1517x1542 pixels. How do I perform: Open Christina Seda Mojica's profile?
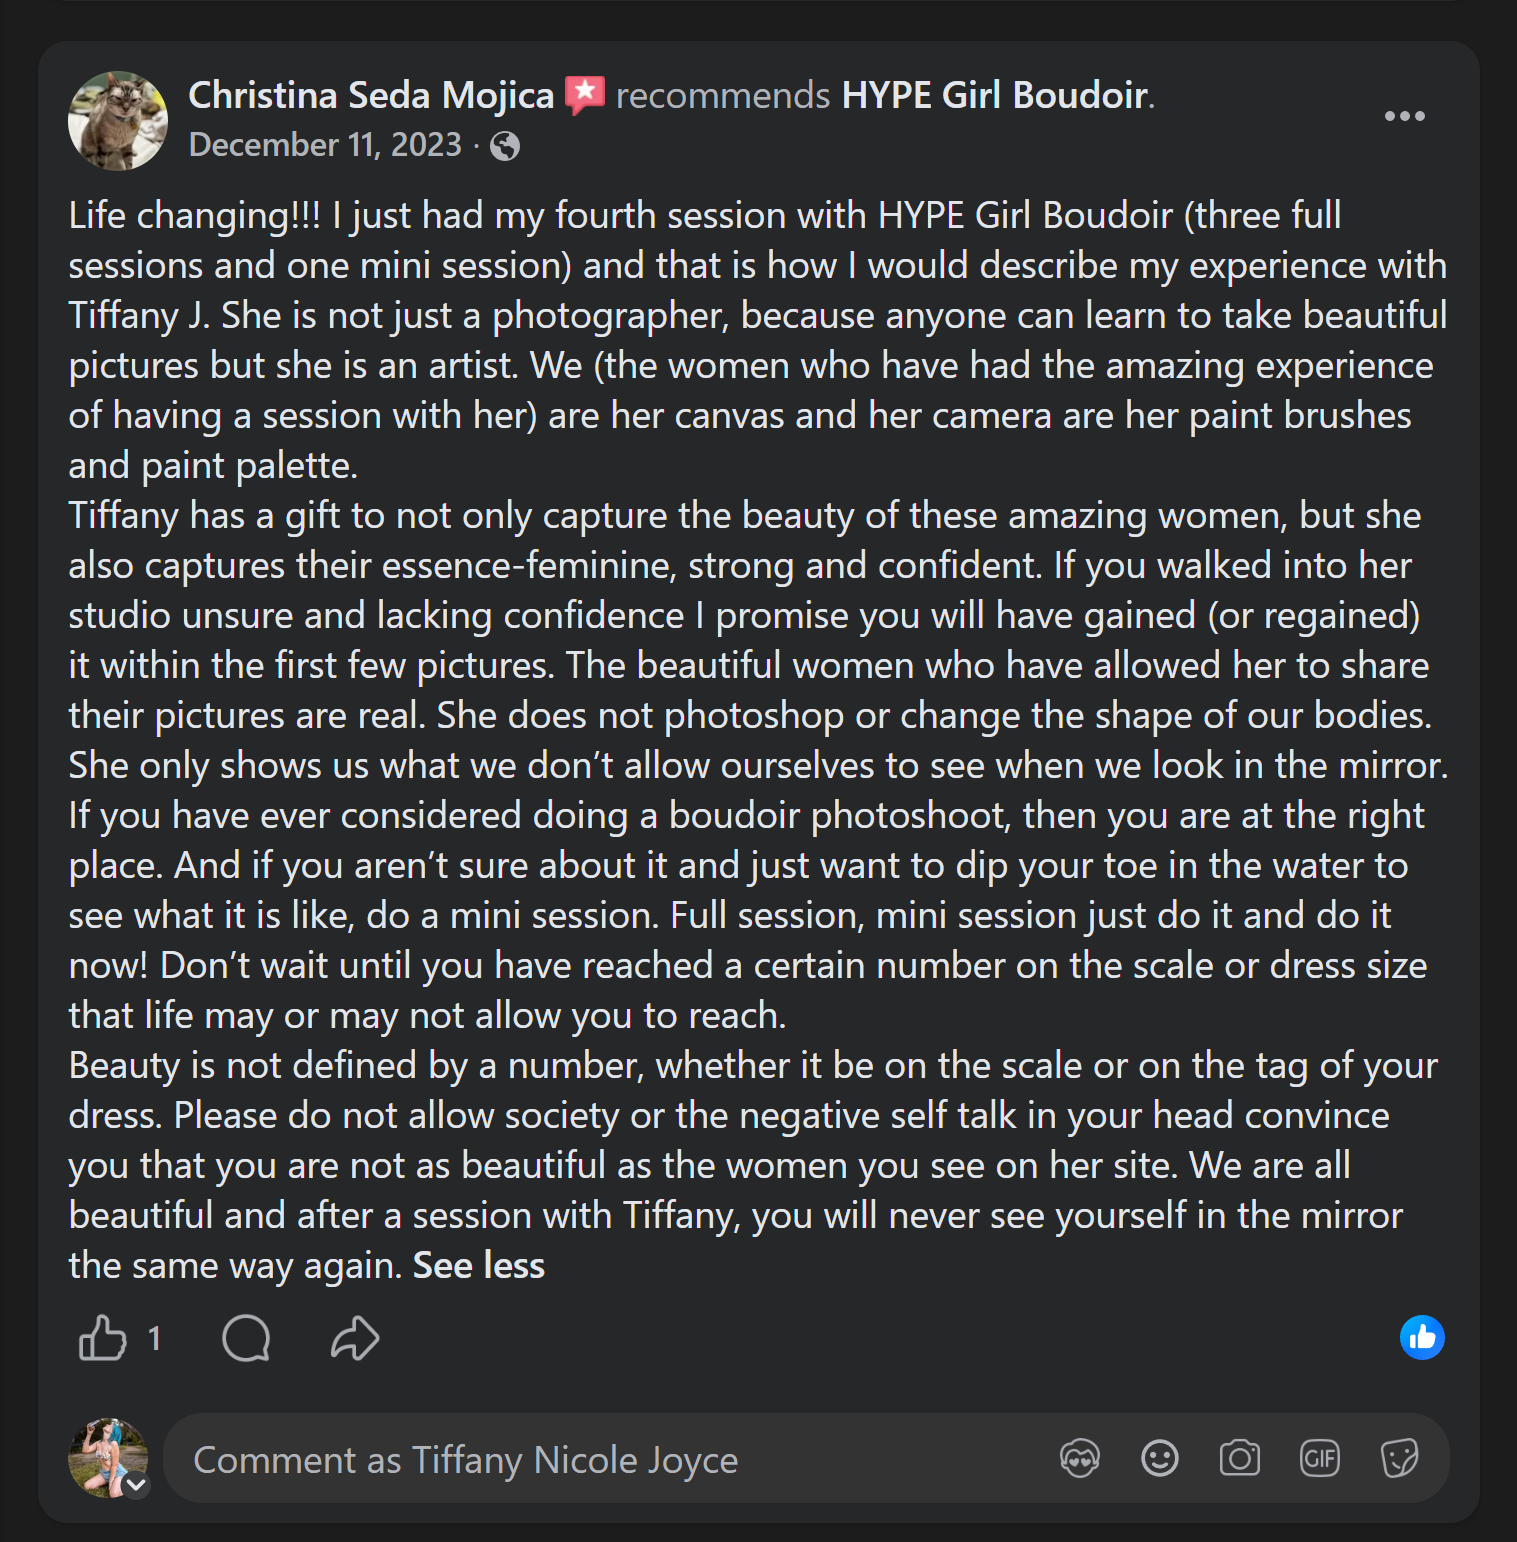pos(371,95)
